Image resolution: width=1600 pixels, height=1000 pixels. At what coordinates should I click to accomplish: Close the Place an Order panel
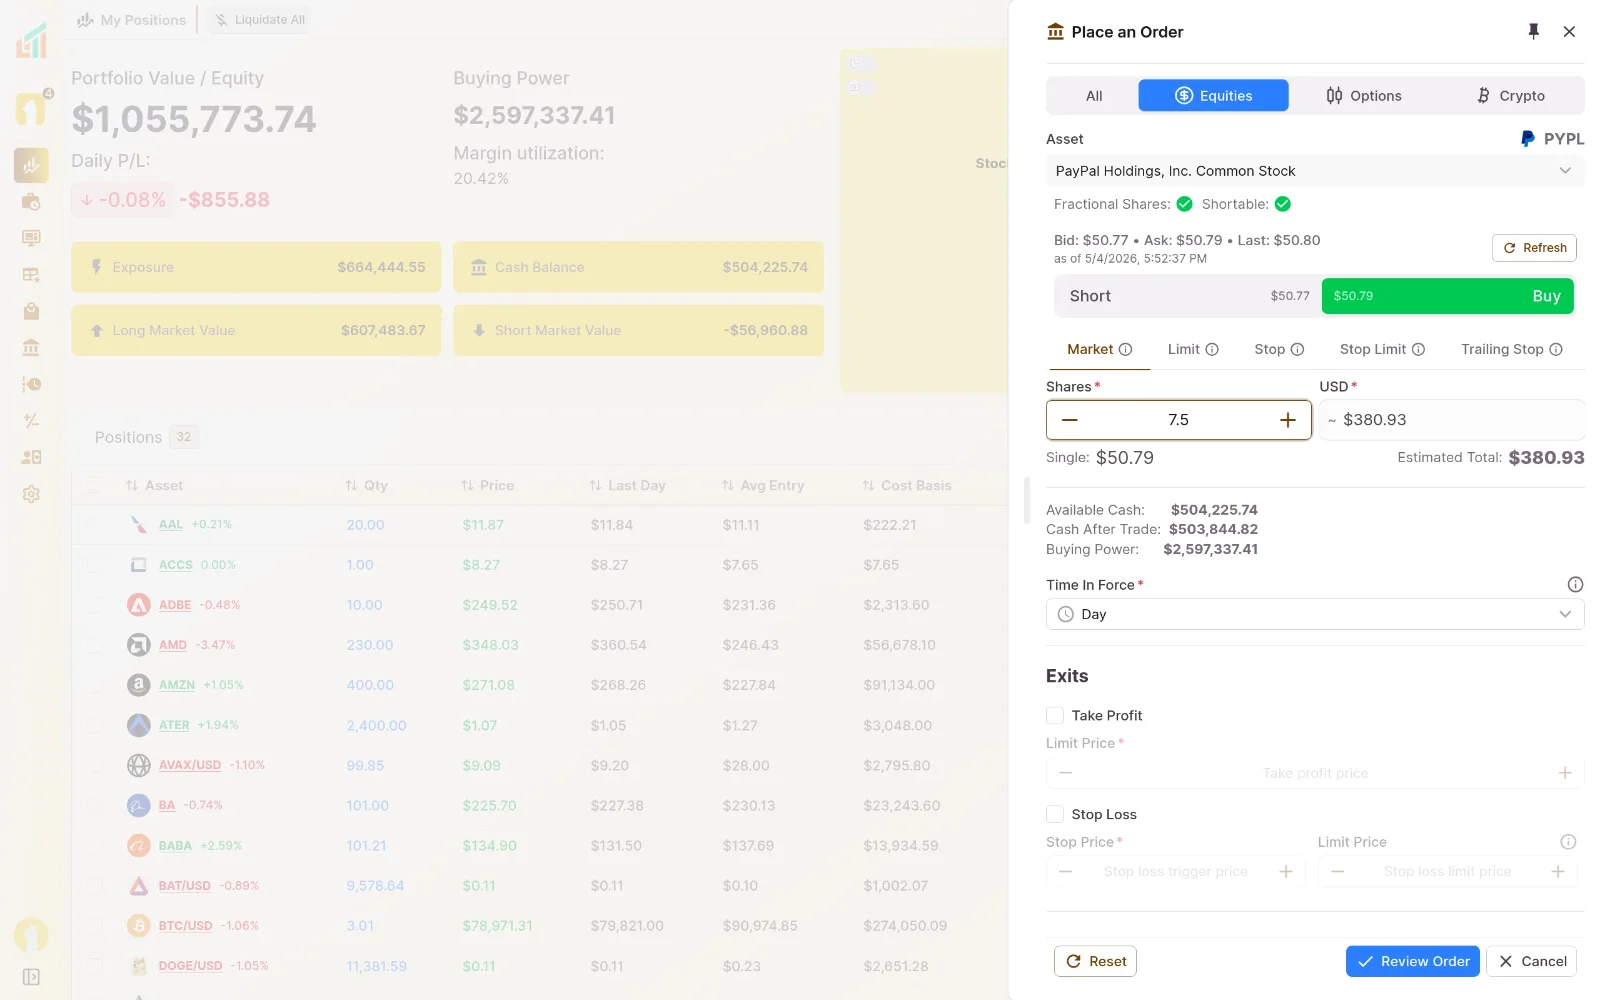click(1569, 32)
